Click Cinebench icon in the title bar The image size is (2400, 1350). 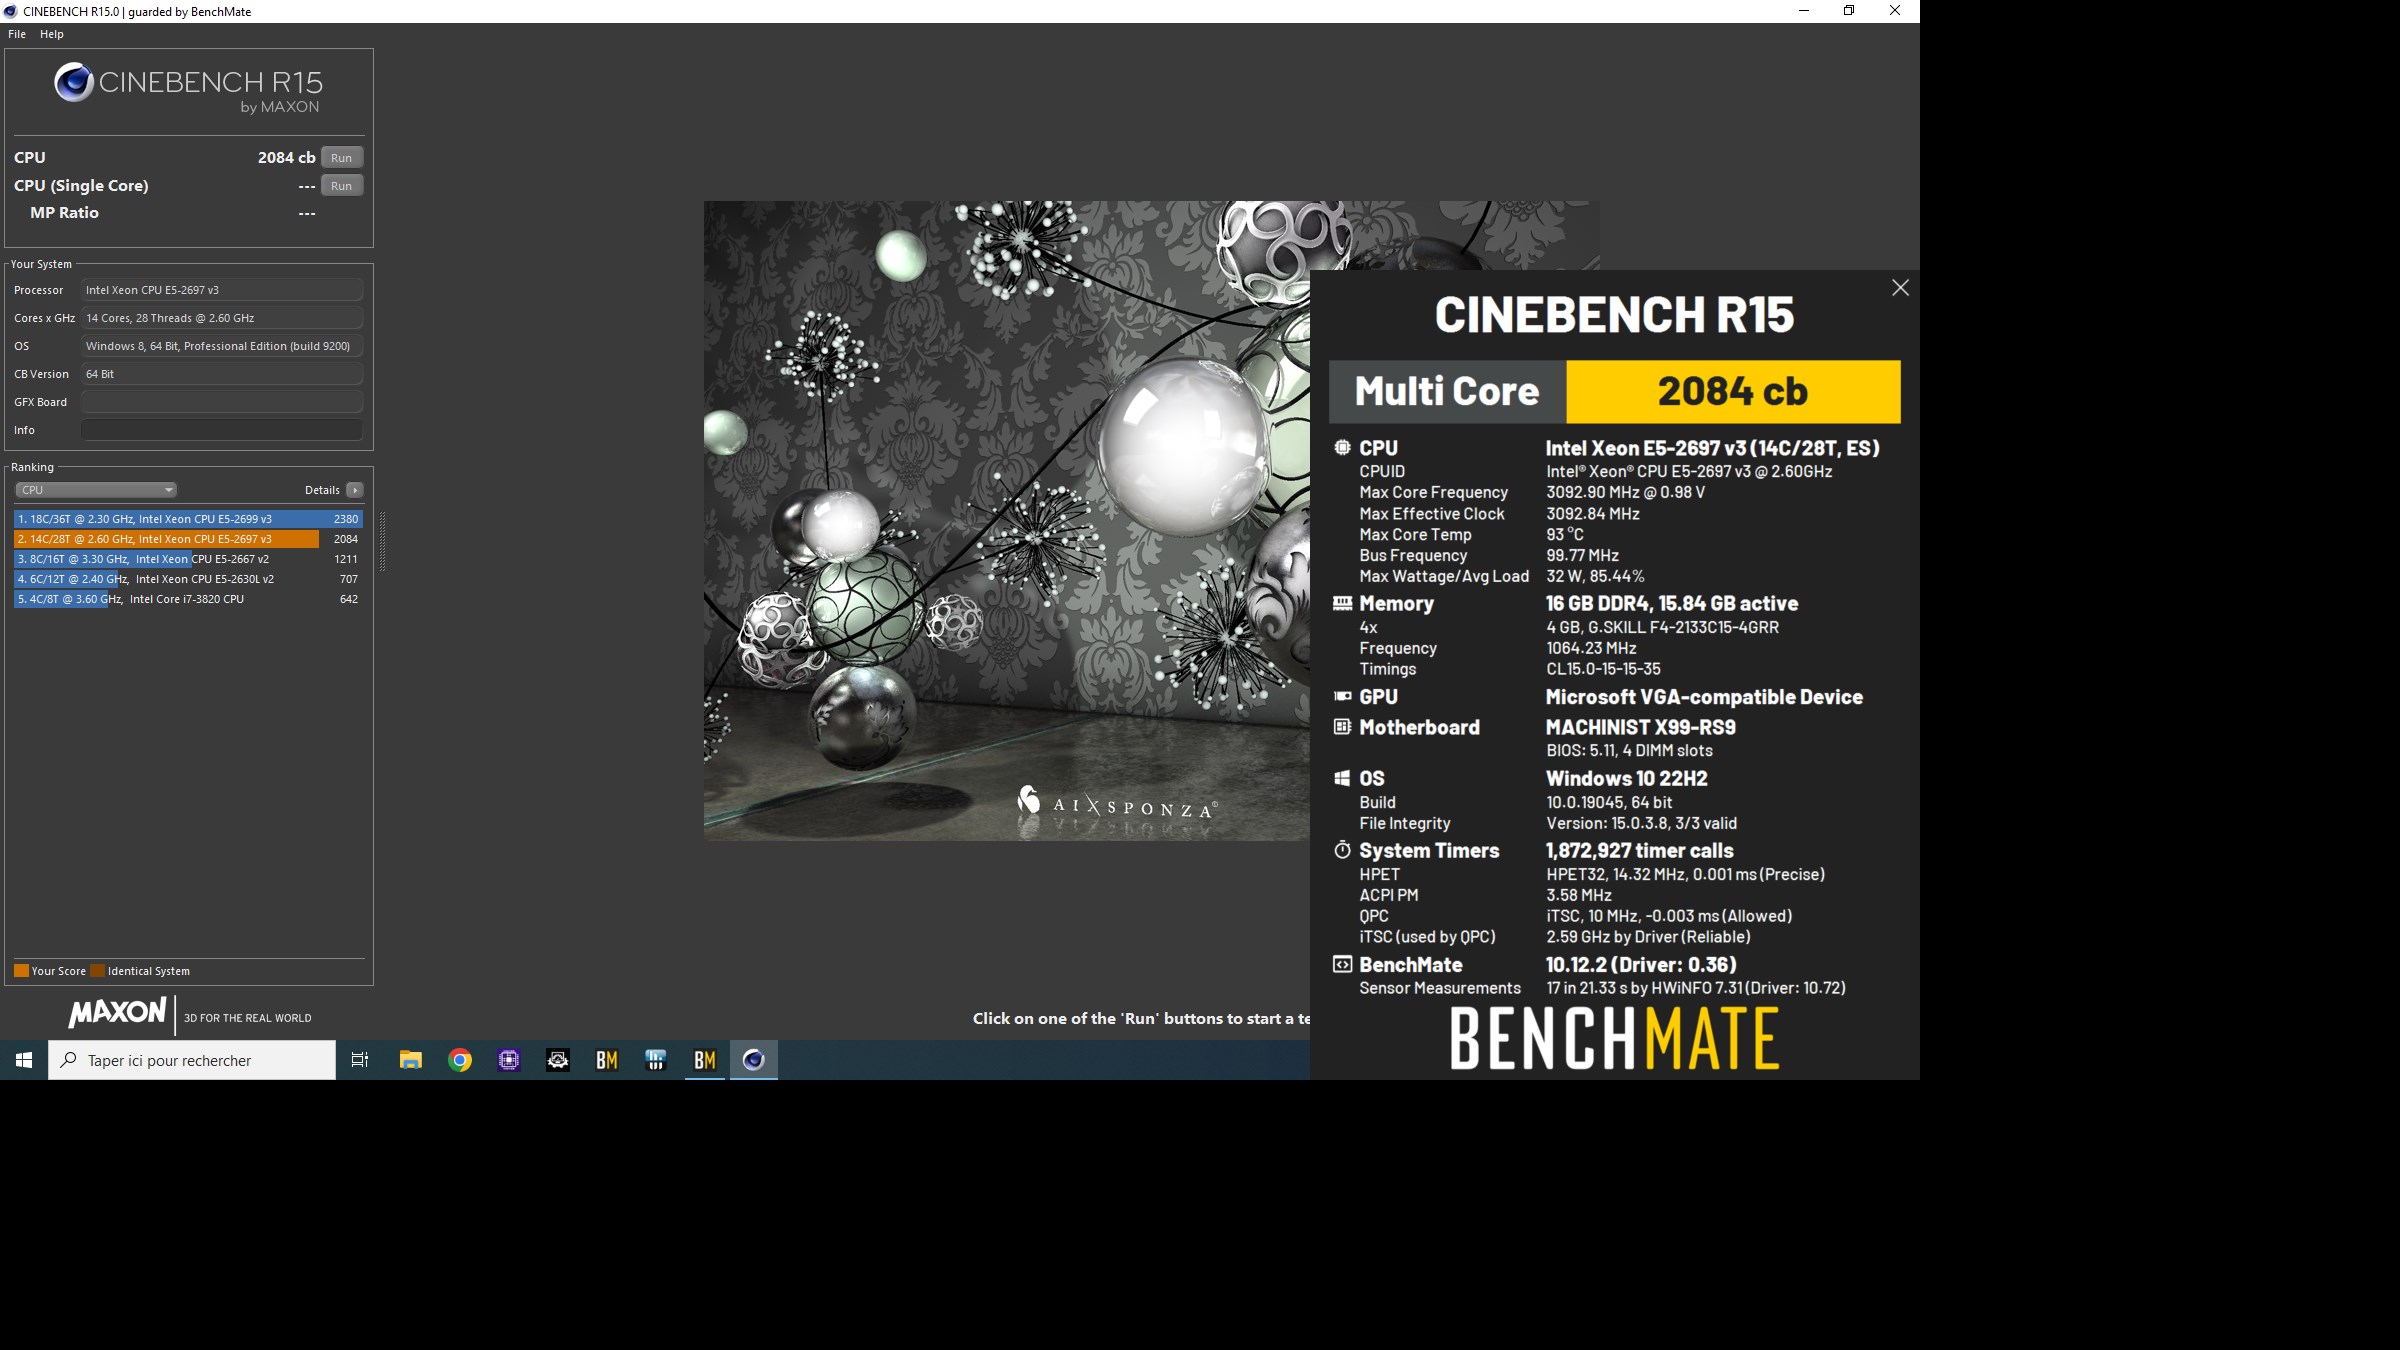tap(11, 12)
